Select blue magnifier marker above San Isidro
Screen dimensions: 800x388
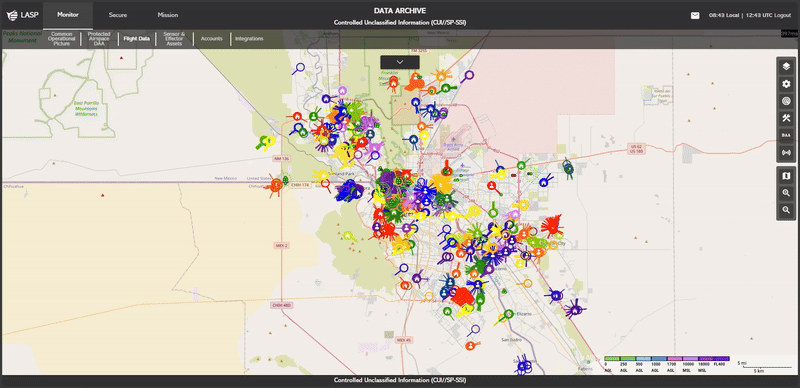(475, 330)
